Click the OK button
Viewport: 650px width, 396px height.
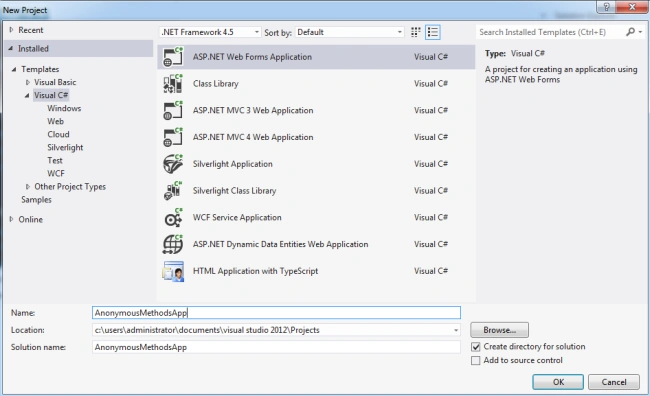[558, 382]
